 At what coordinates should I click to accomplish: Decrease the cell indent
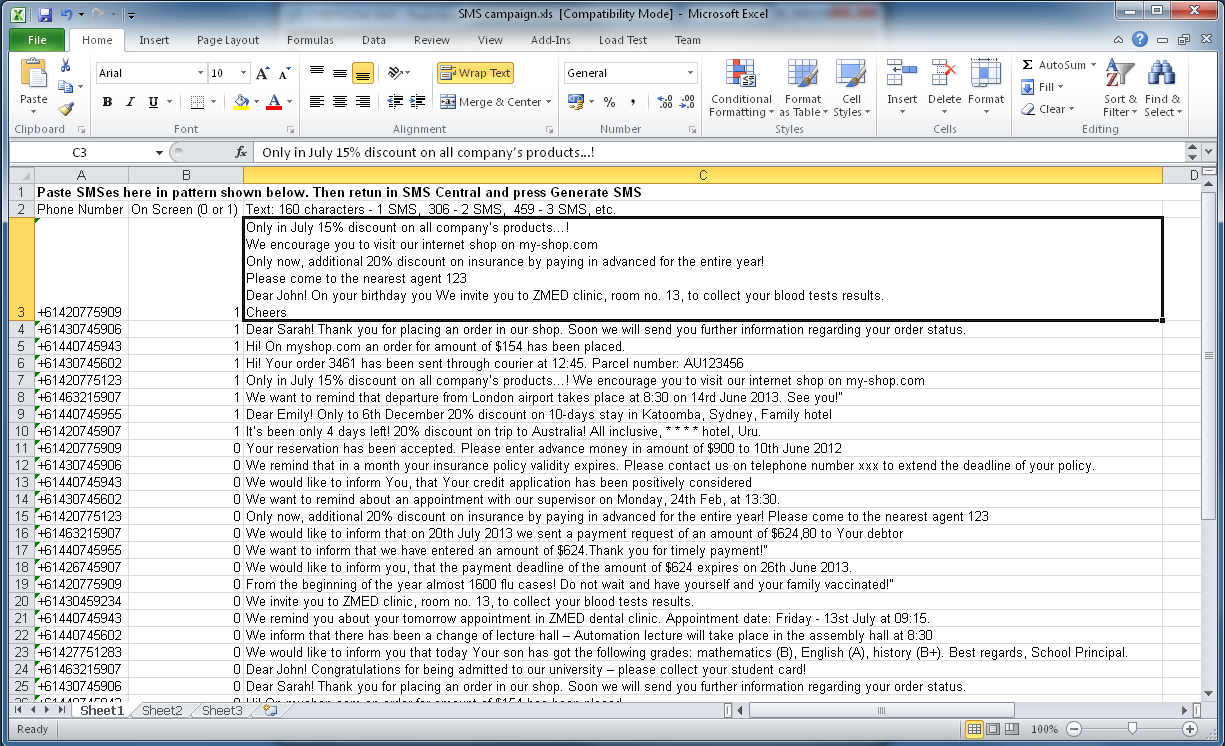394,102
